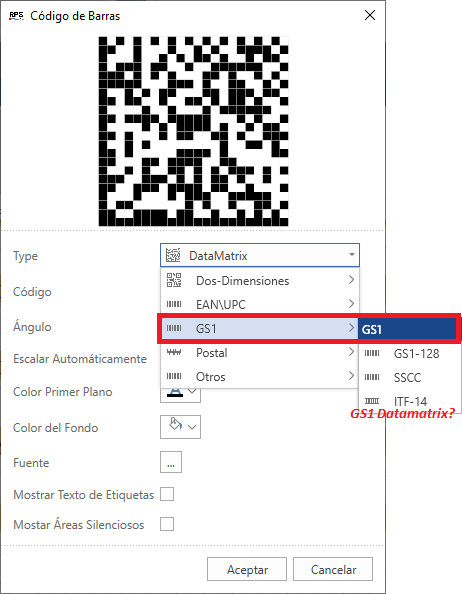Open the Color Primer Plano color picker
The width and height of the screenshot is (462, 594).
click(x=180, y=393)
